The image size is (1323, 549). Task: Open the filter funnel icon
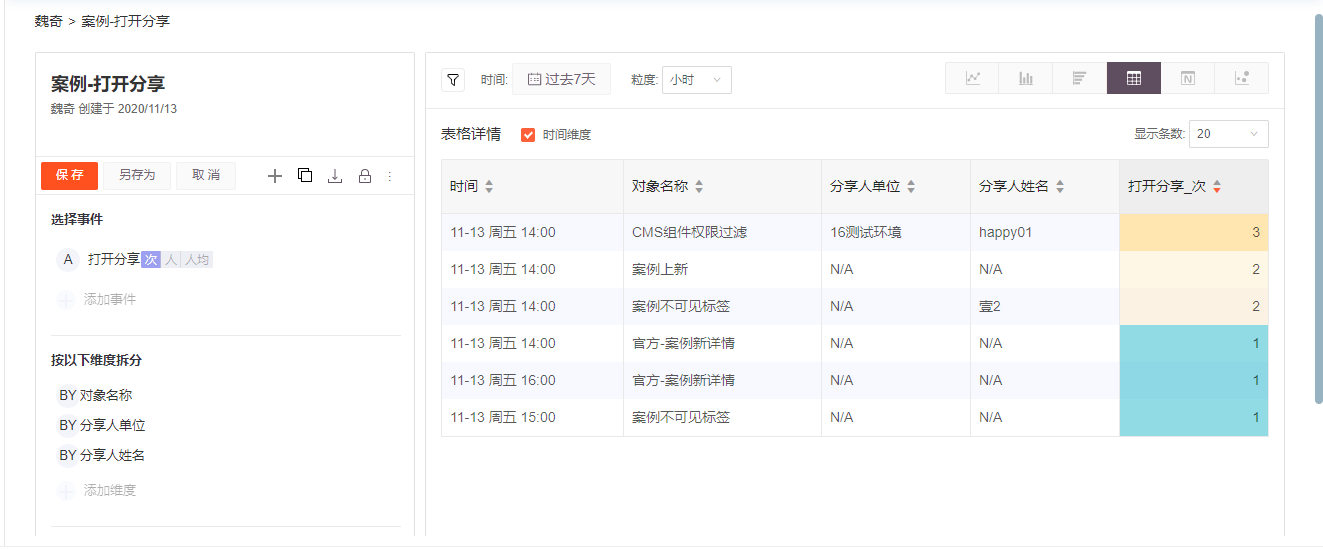click(x=453, y=80)
